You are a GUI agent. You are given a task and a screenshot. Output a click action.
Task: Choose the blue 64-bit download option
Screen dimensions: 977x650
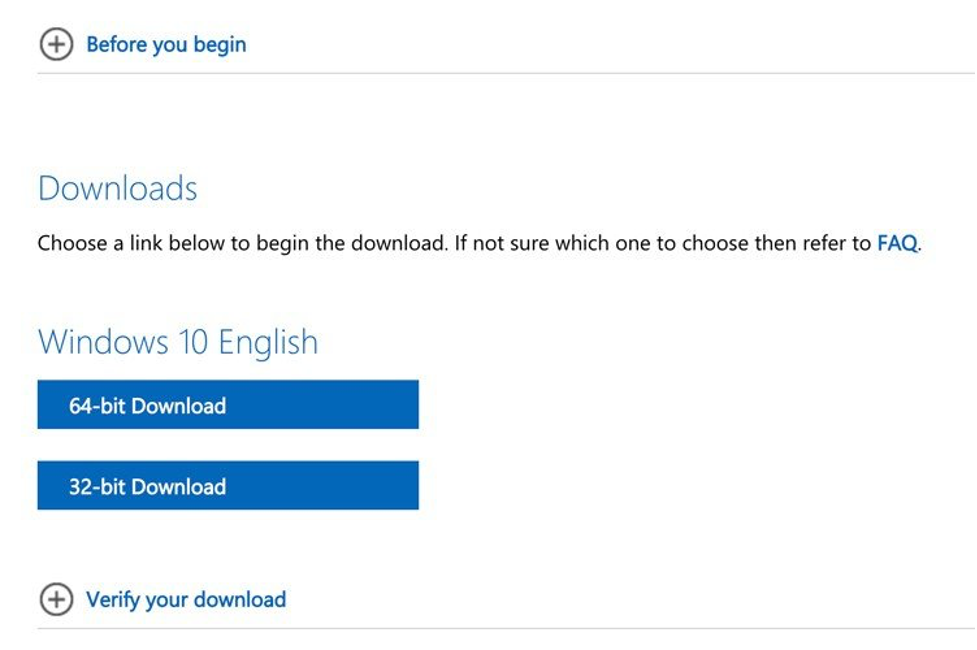[228, 404]
